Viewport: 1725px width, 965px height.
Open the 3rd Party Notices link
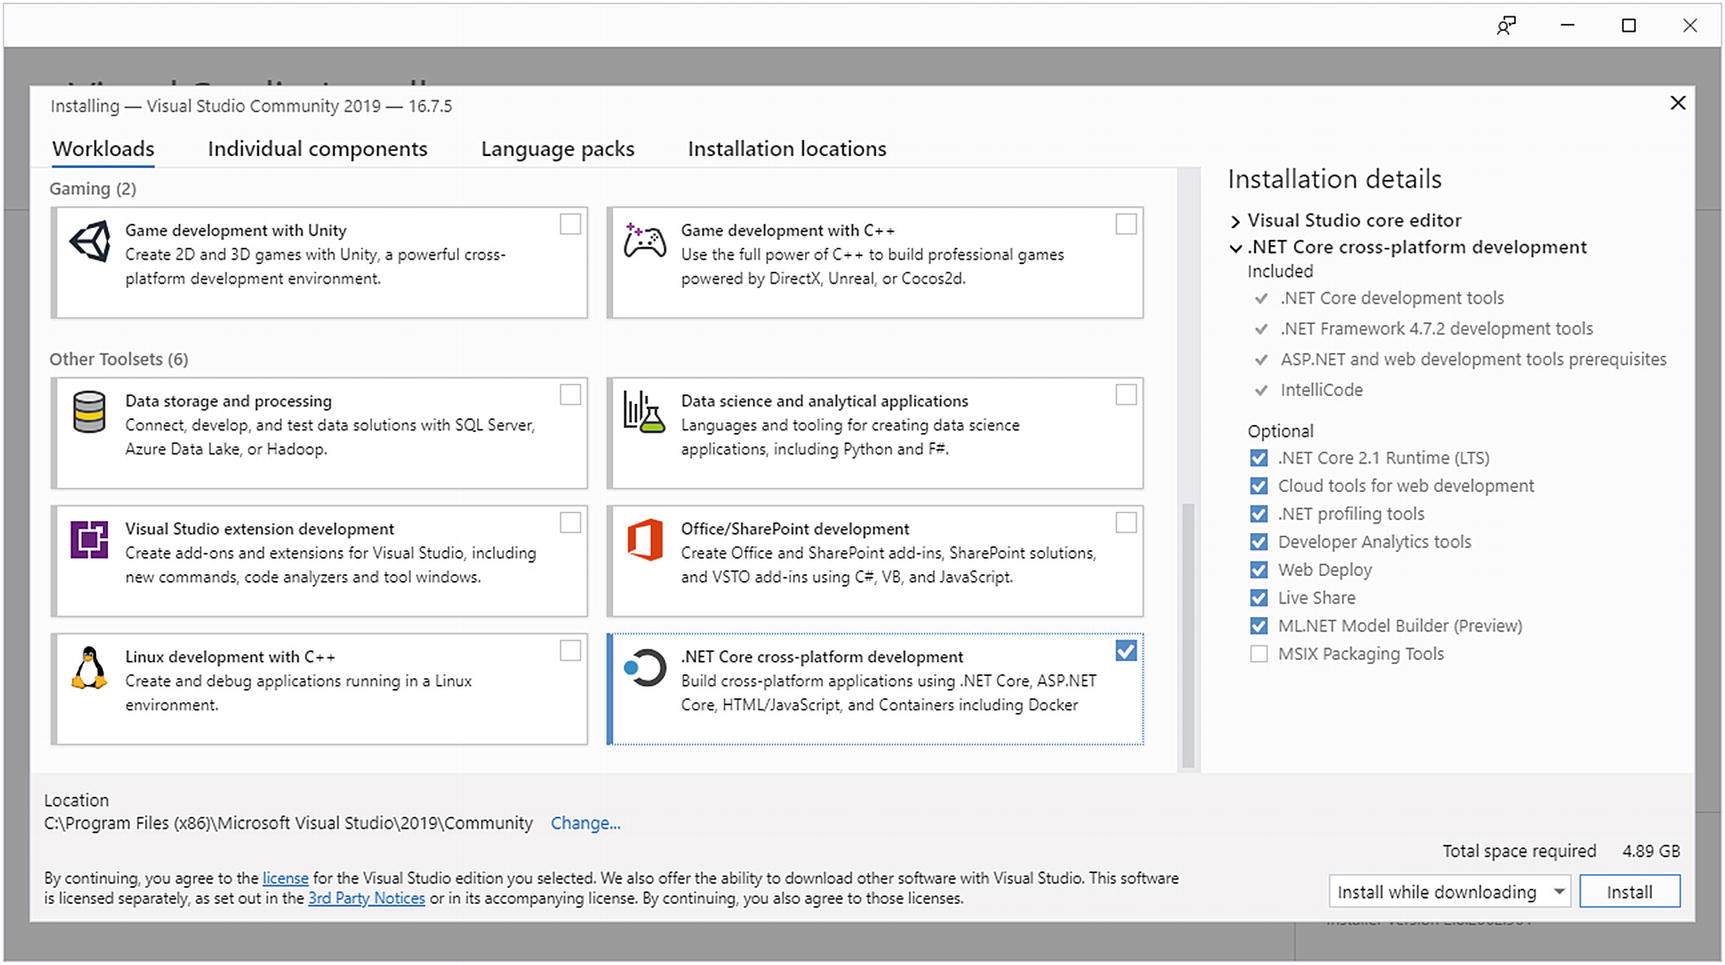point(366,898)
